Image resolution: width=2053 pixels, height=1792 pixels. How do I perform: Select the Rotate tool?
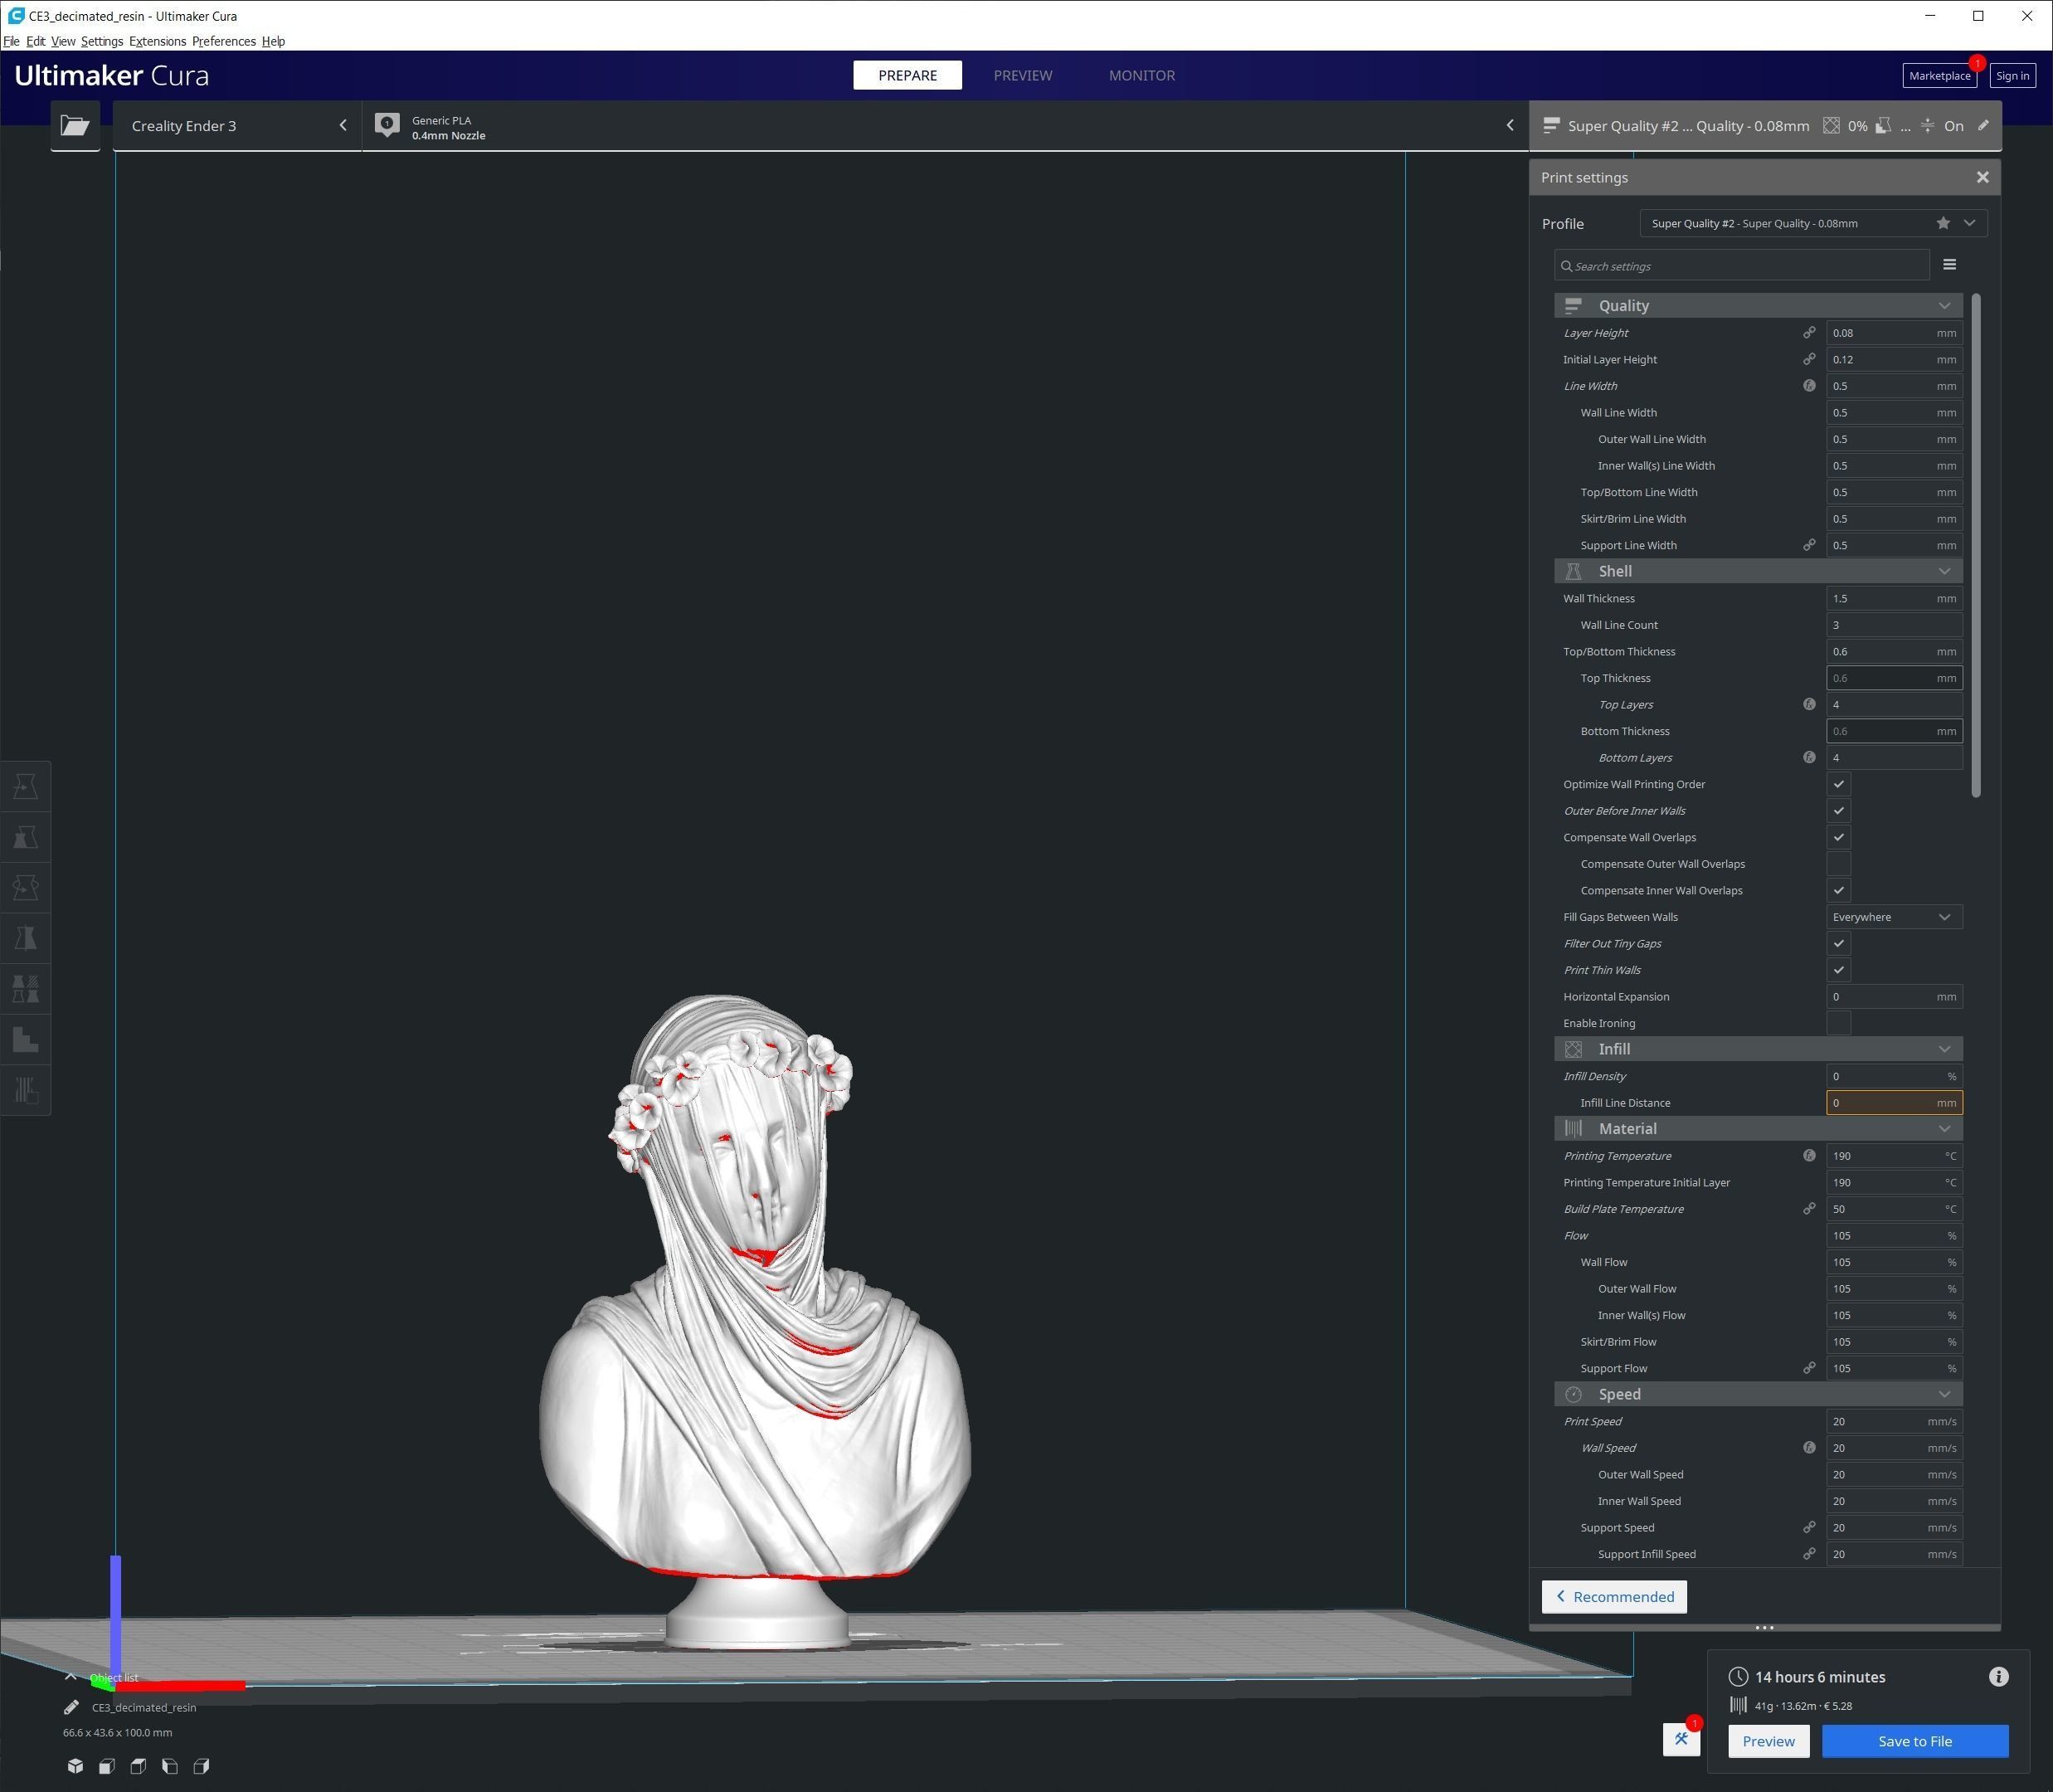tap(26, 888)
